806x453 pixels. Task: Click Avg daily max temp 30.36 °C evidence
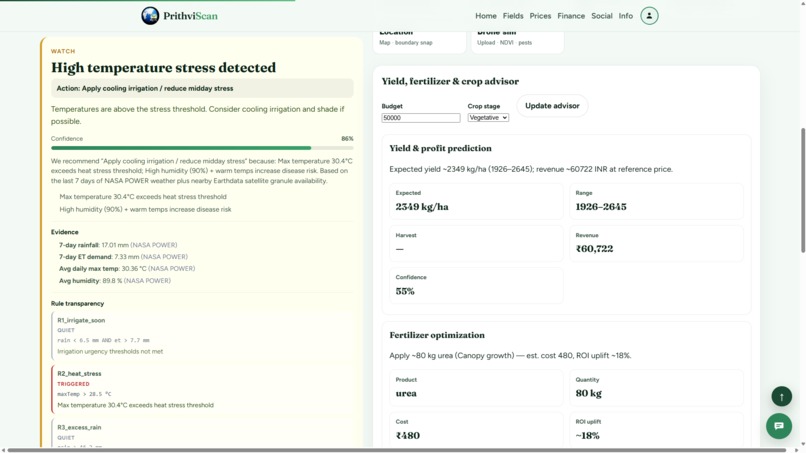127,269
